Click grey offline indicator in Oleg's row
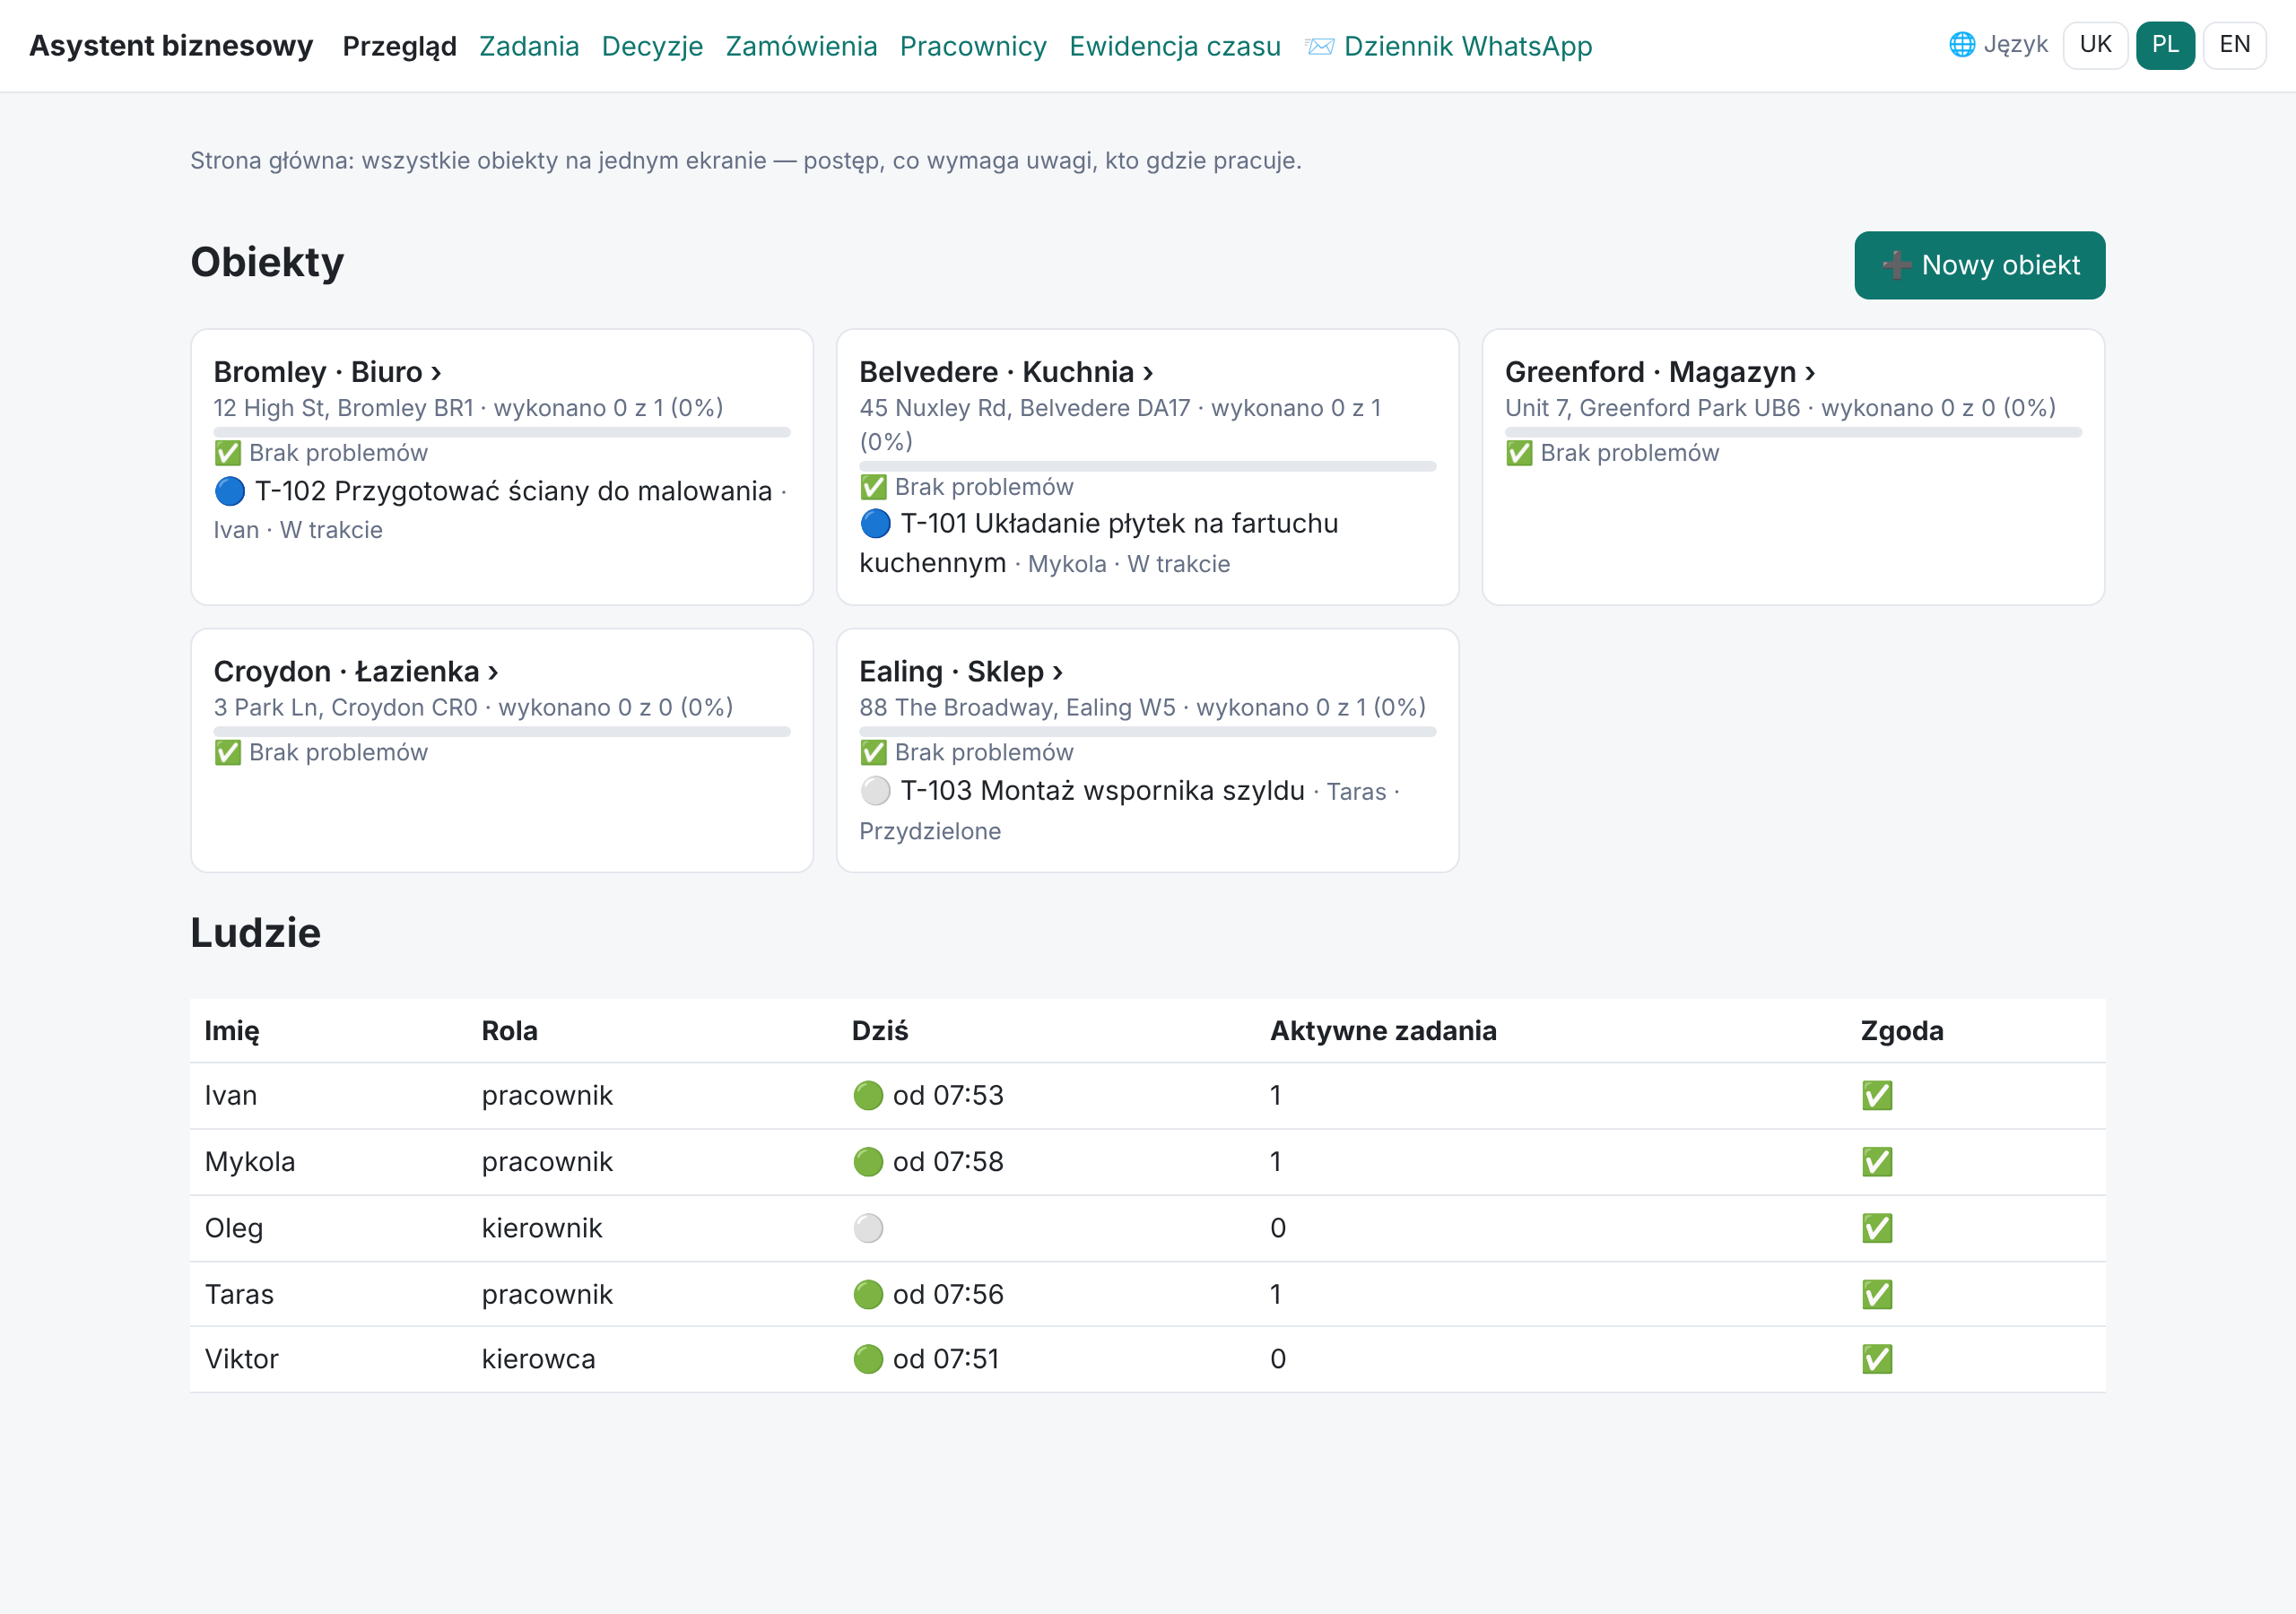 pyautogui.click(x=868, y=1228)
